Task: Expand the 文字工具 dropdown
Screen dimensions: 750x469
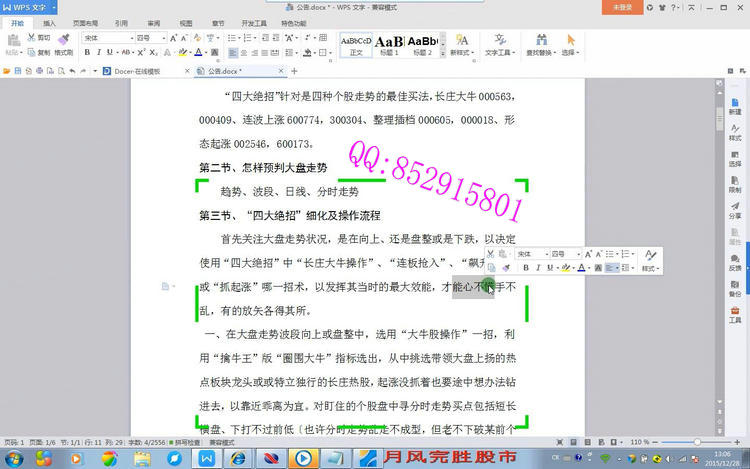Action: [497, 52]
